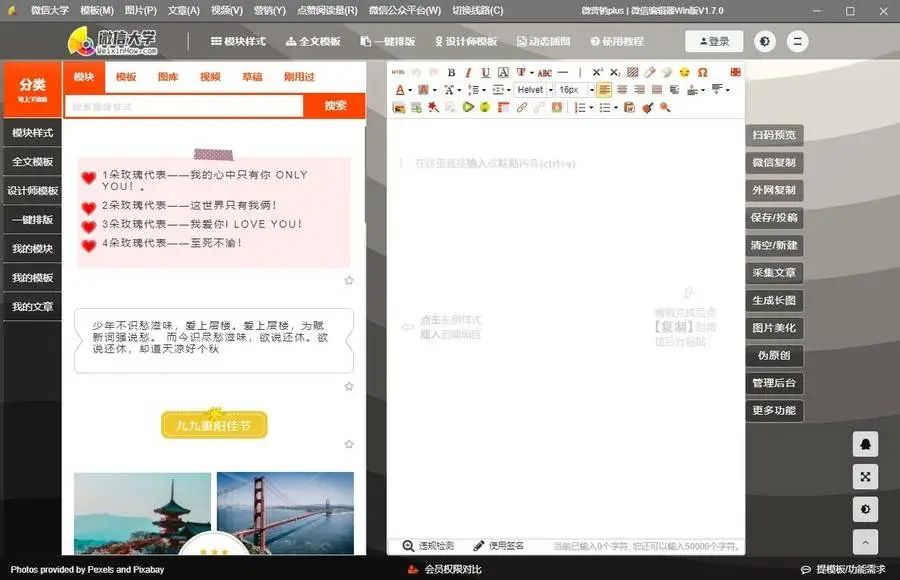Click the 扫码预览 button
The image size is (900, 580).
[x=774, y=135]
